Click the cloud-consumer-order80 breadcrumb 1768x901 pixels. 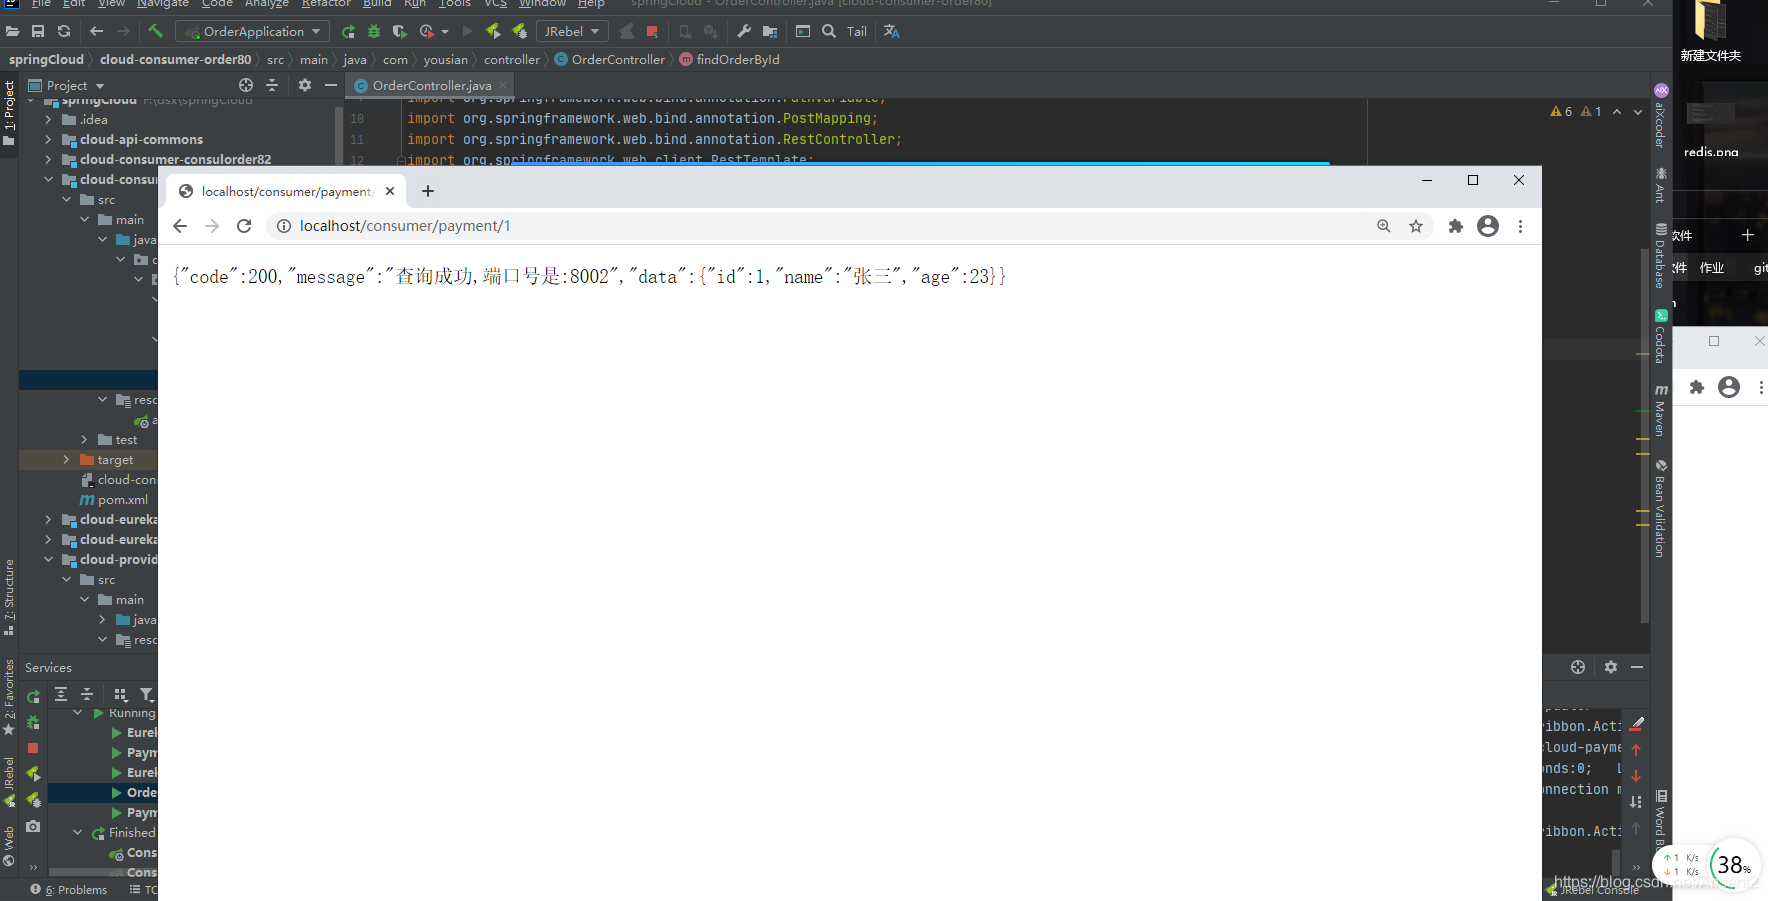pos(175,59)
